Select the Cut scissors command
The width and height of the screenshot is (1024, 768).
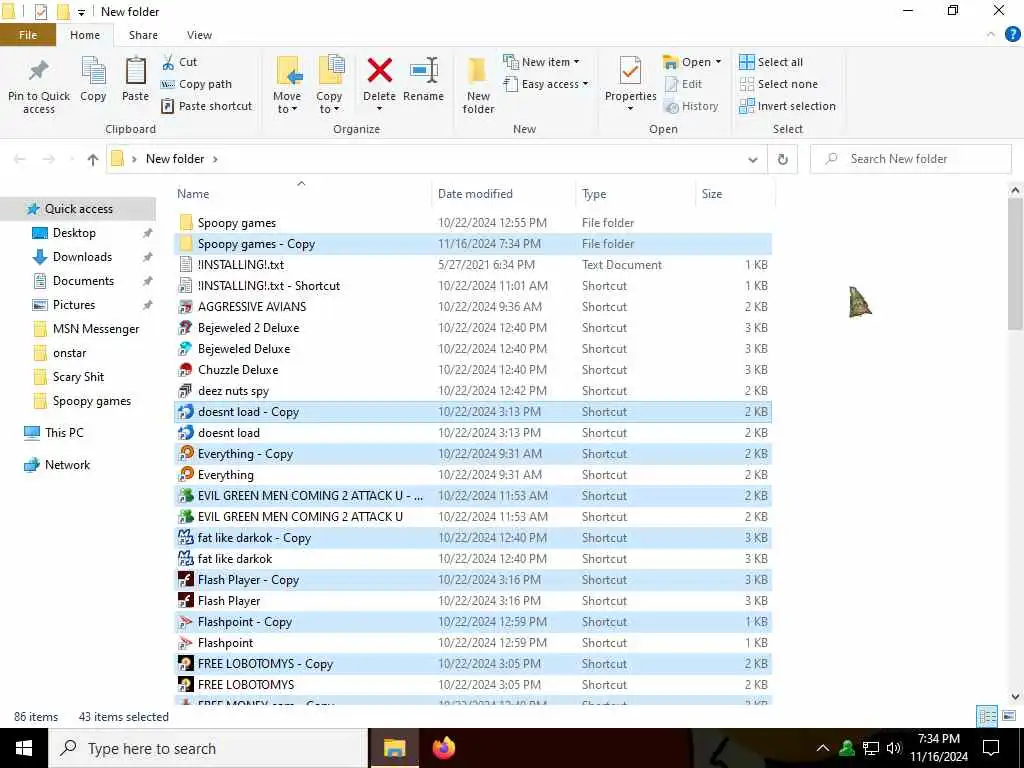[x=179, y=62]
